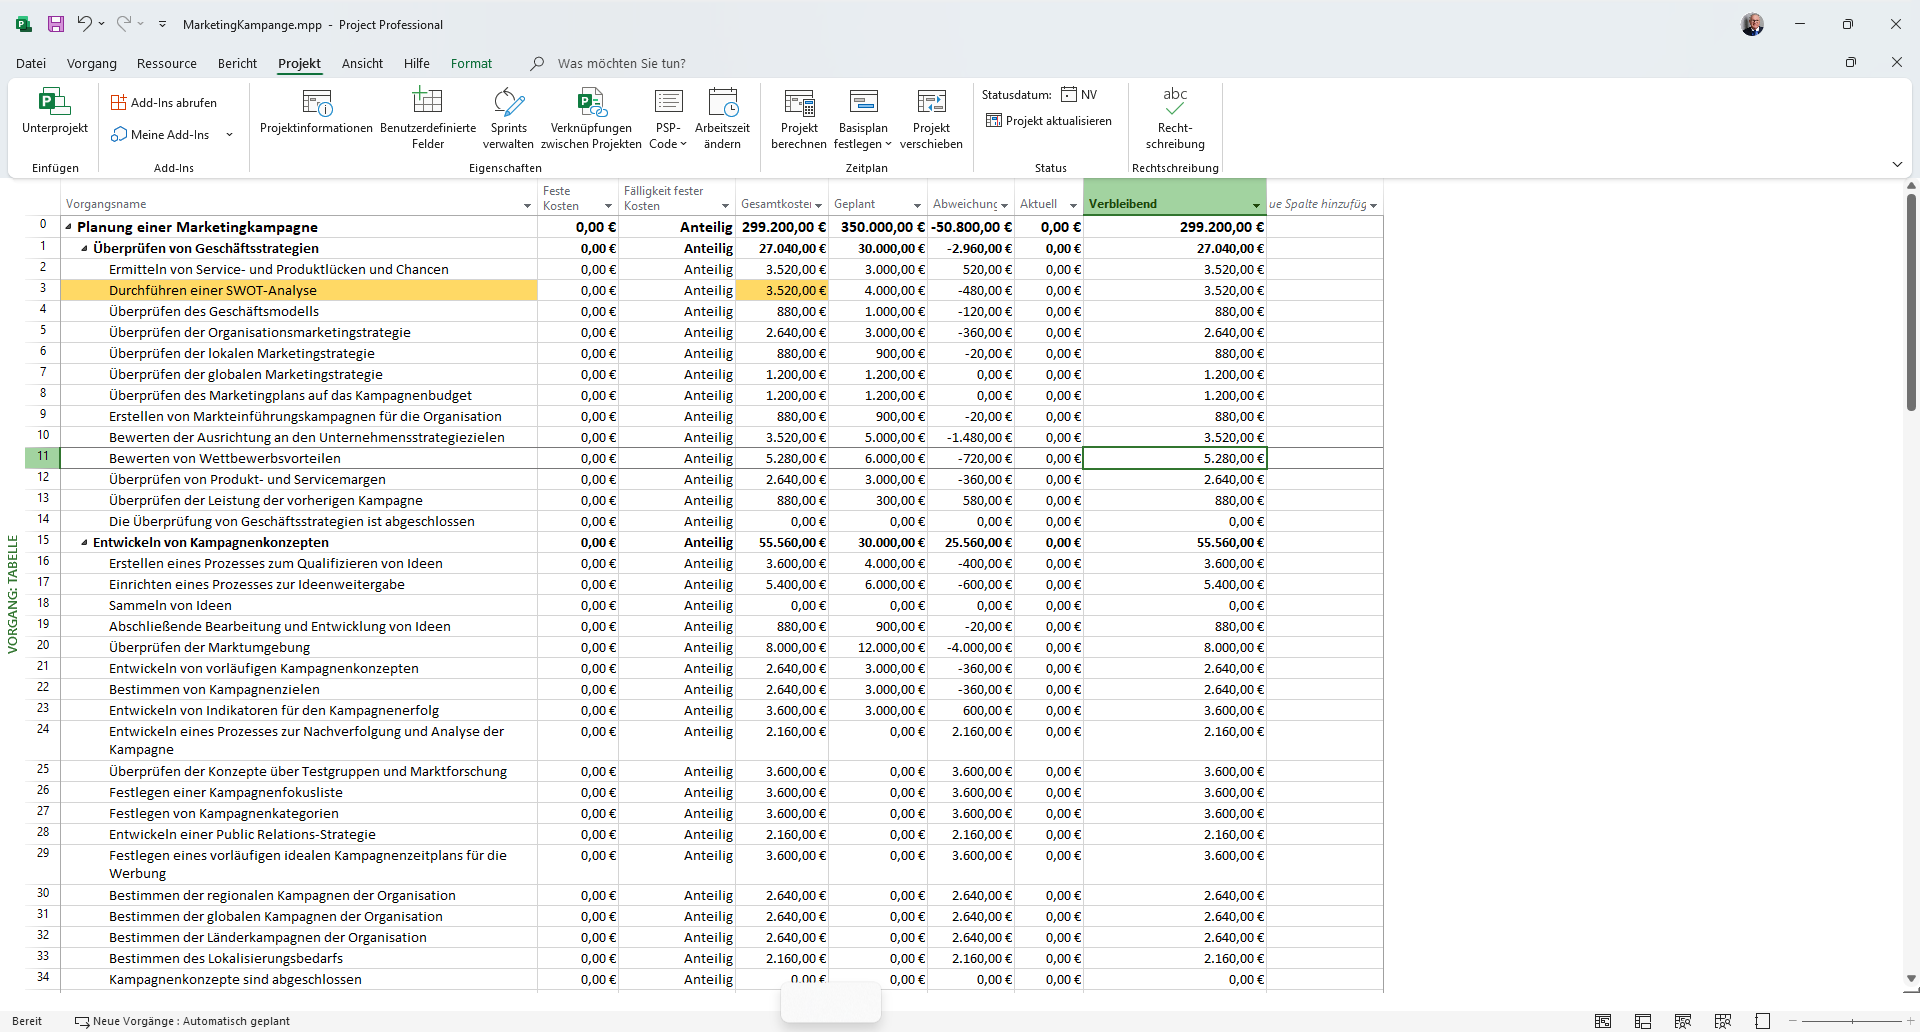Image resolution: width=1920 pixels, height=1032 pixels.
Task: Open the Vorgangsname column filter arrow
Action: pos(527,206)
